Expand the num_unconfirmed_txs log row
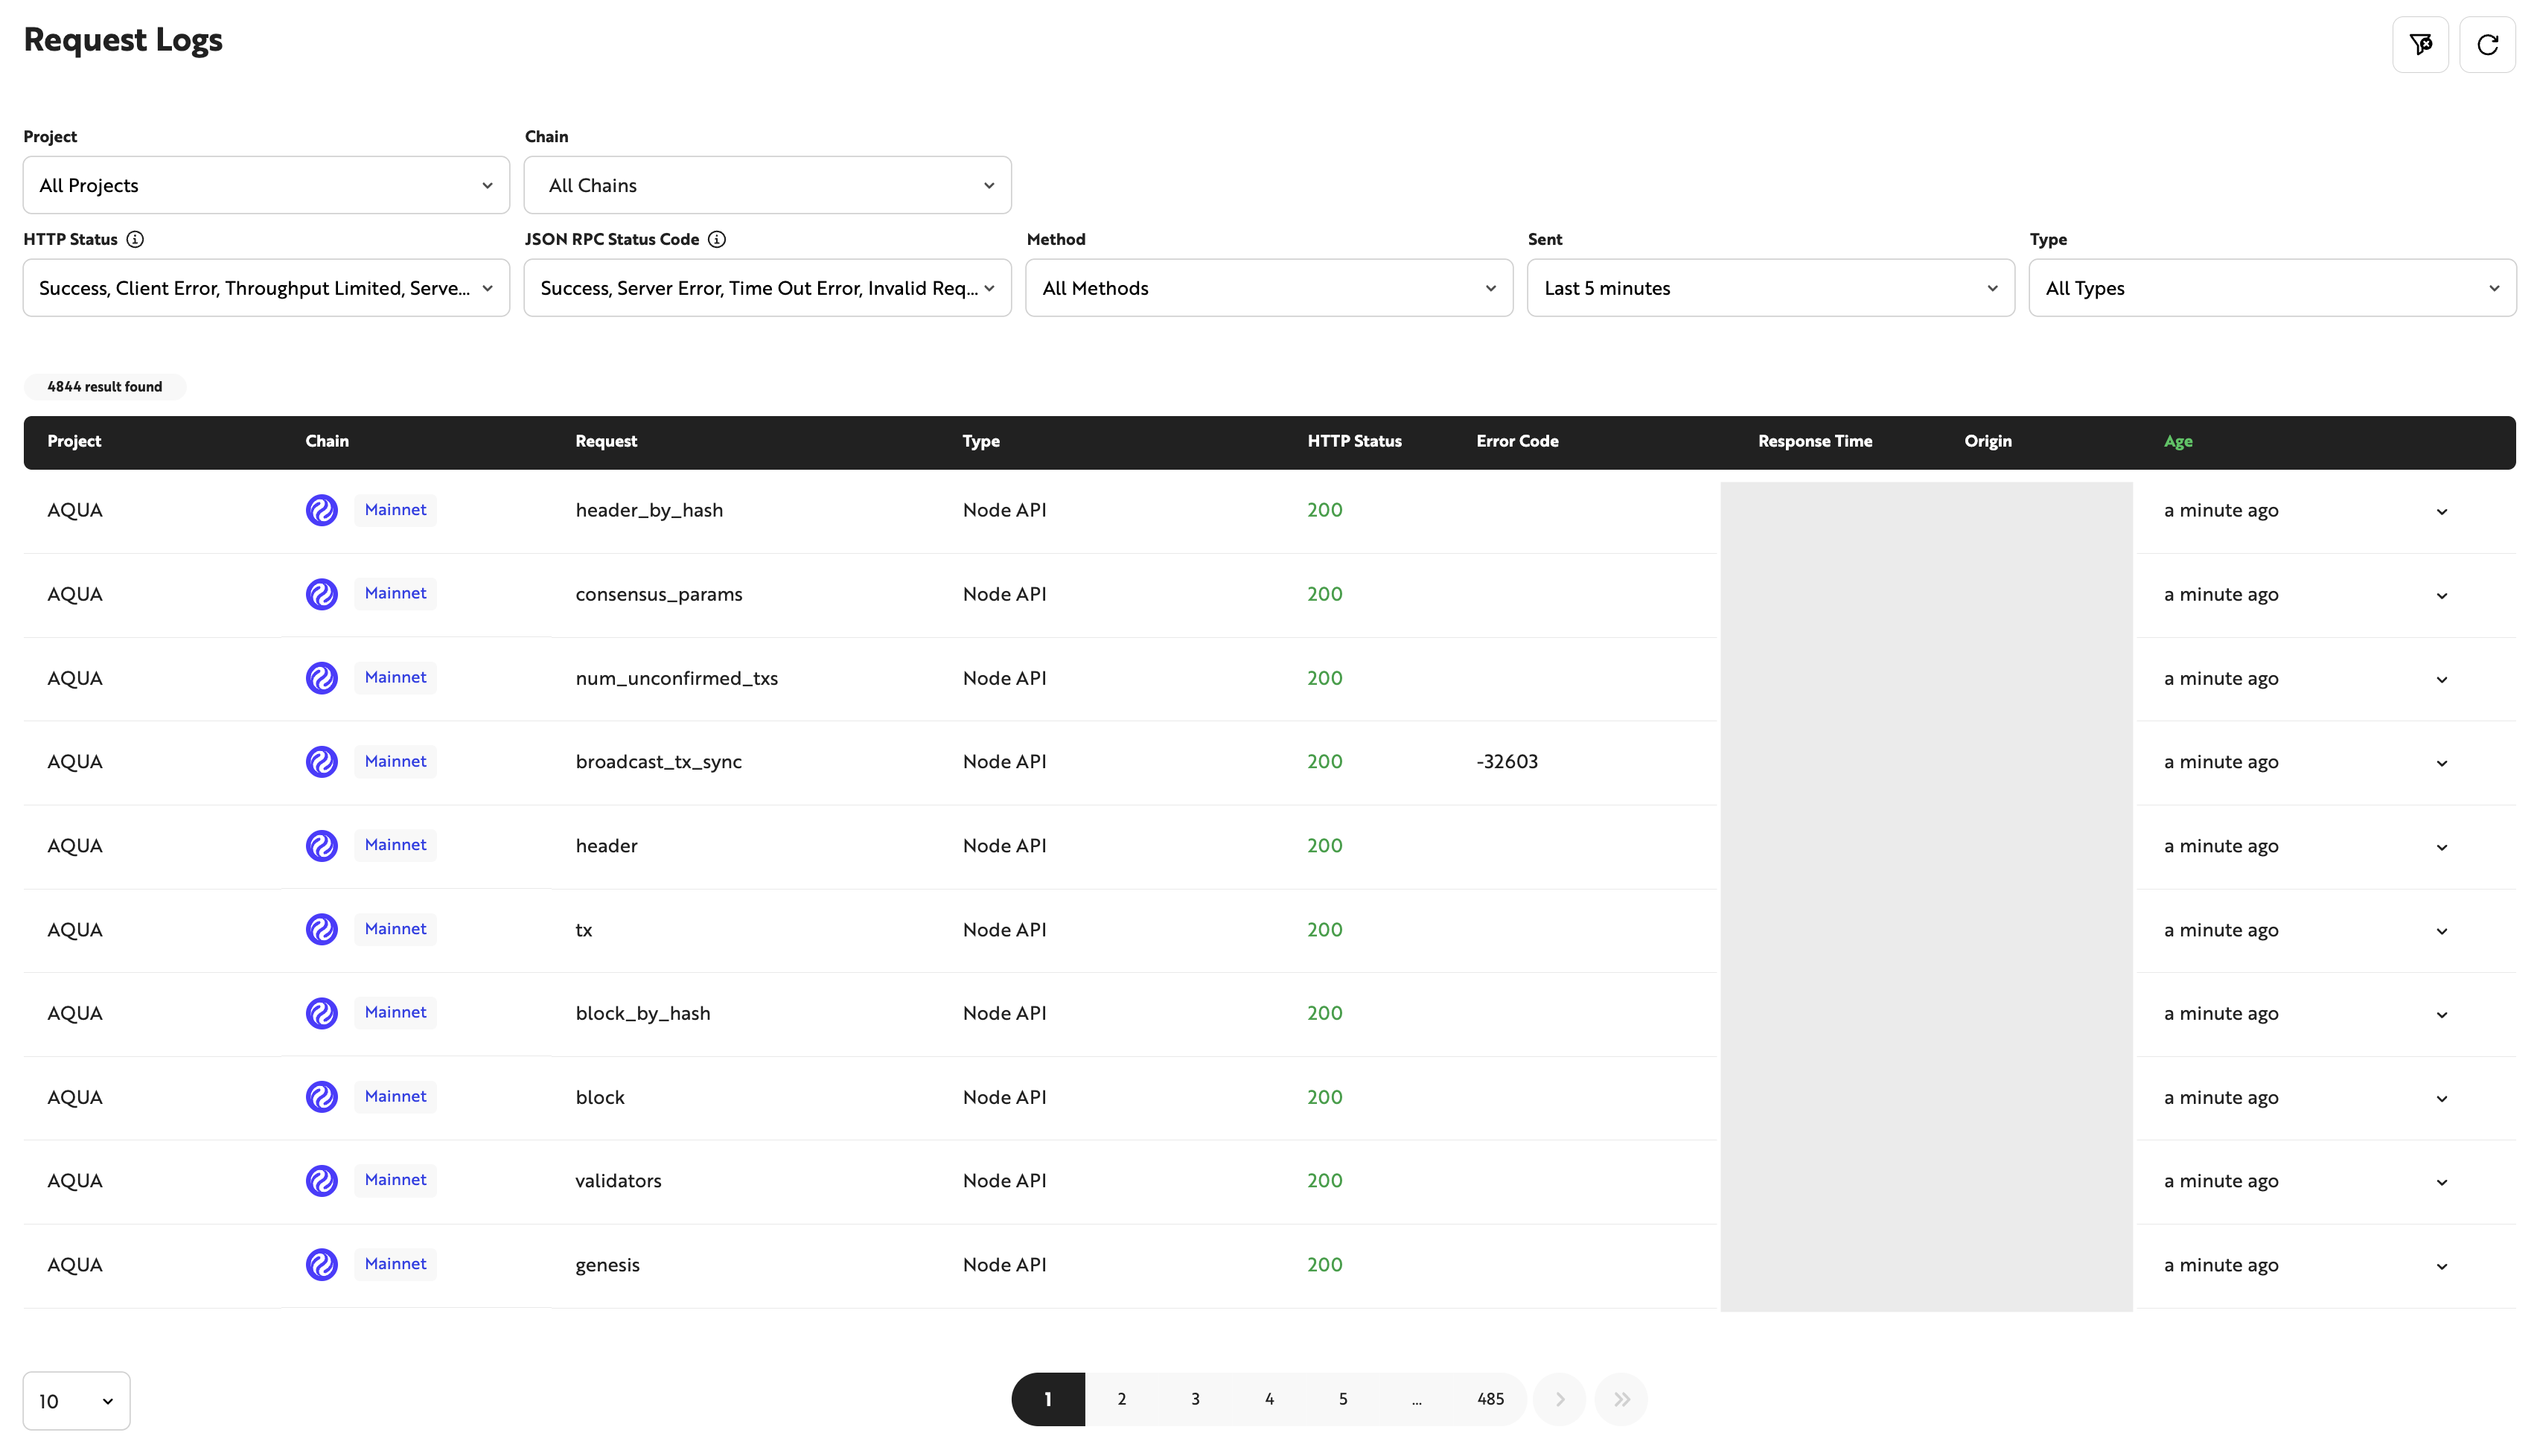 [x=2441, y=680]
